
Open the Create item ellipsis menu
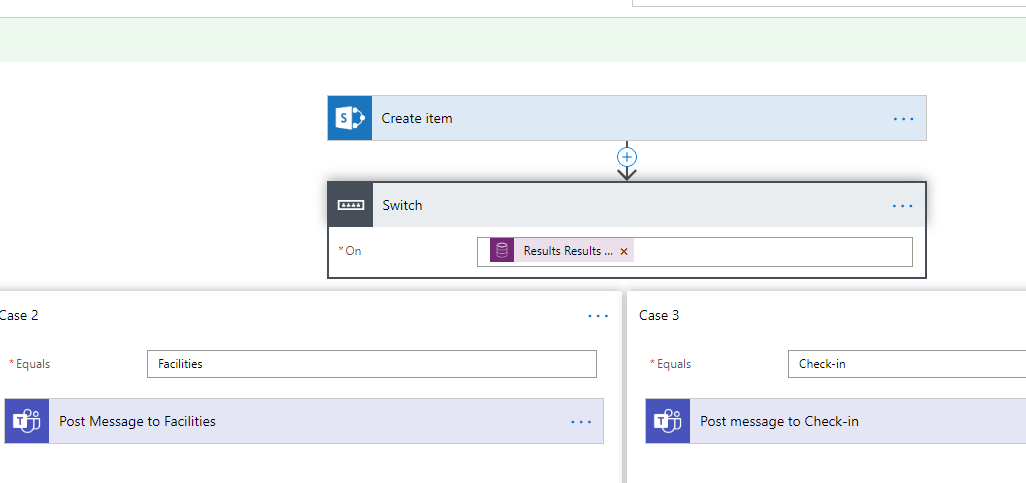903,118
